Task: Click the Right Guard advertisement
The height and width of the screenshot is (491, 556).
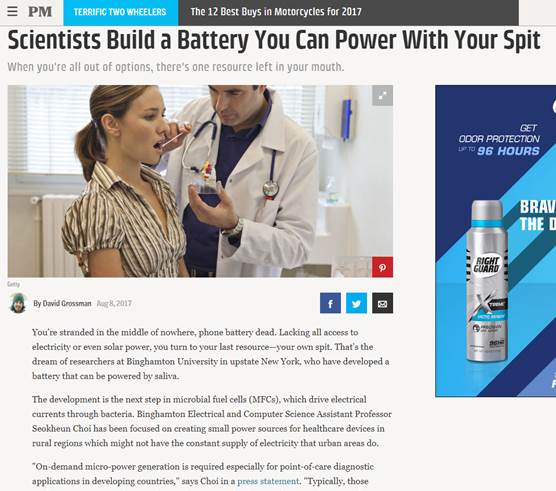Action: click(x=495, y=241)
